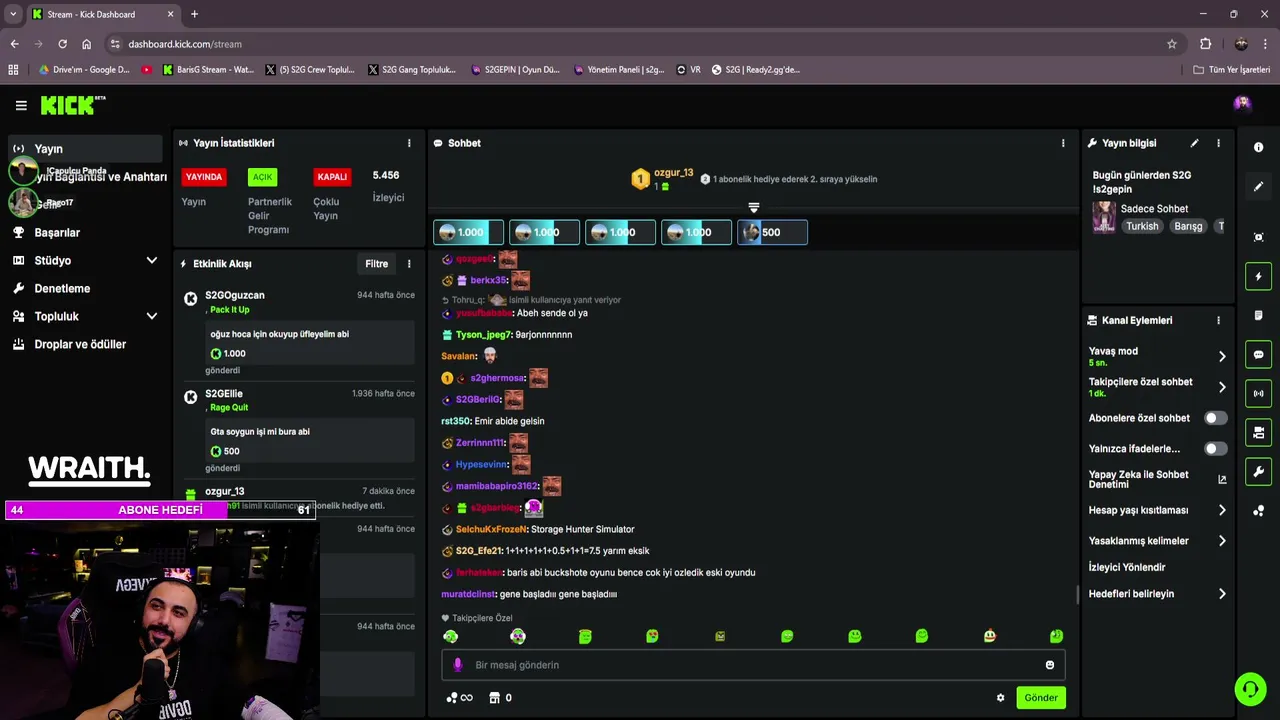
Task: Open the profile avatar at top right
Action: 1242,103
